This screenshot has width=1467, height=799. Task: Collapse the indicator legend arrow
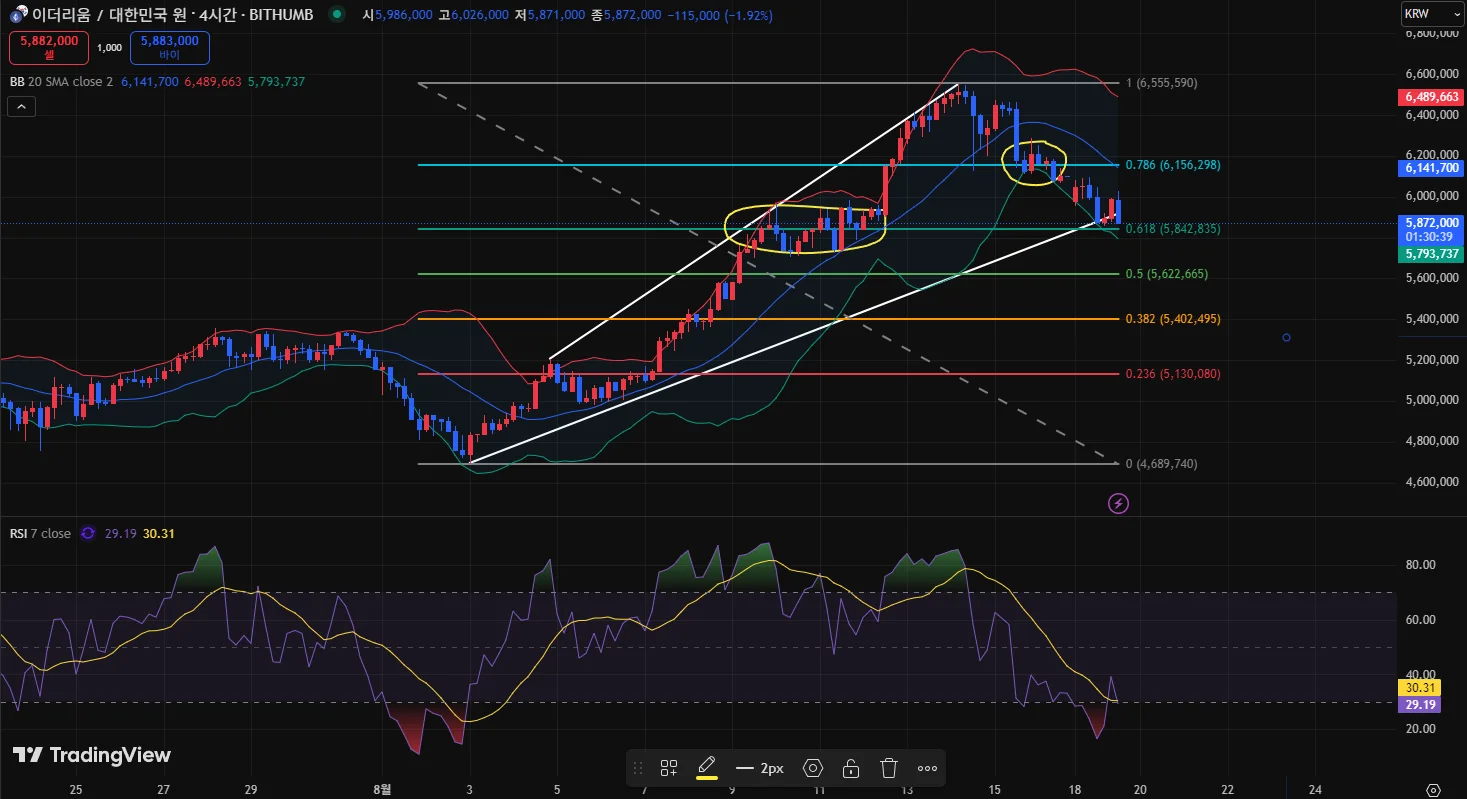pos(22,105)
